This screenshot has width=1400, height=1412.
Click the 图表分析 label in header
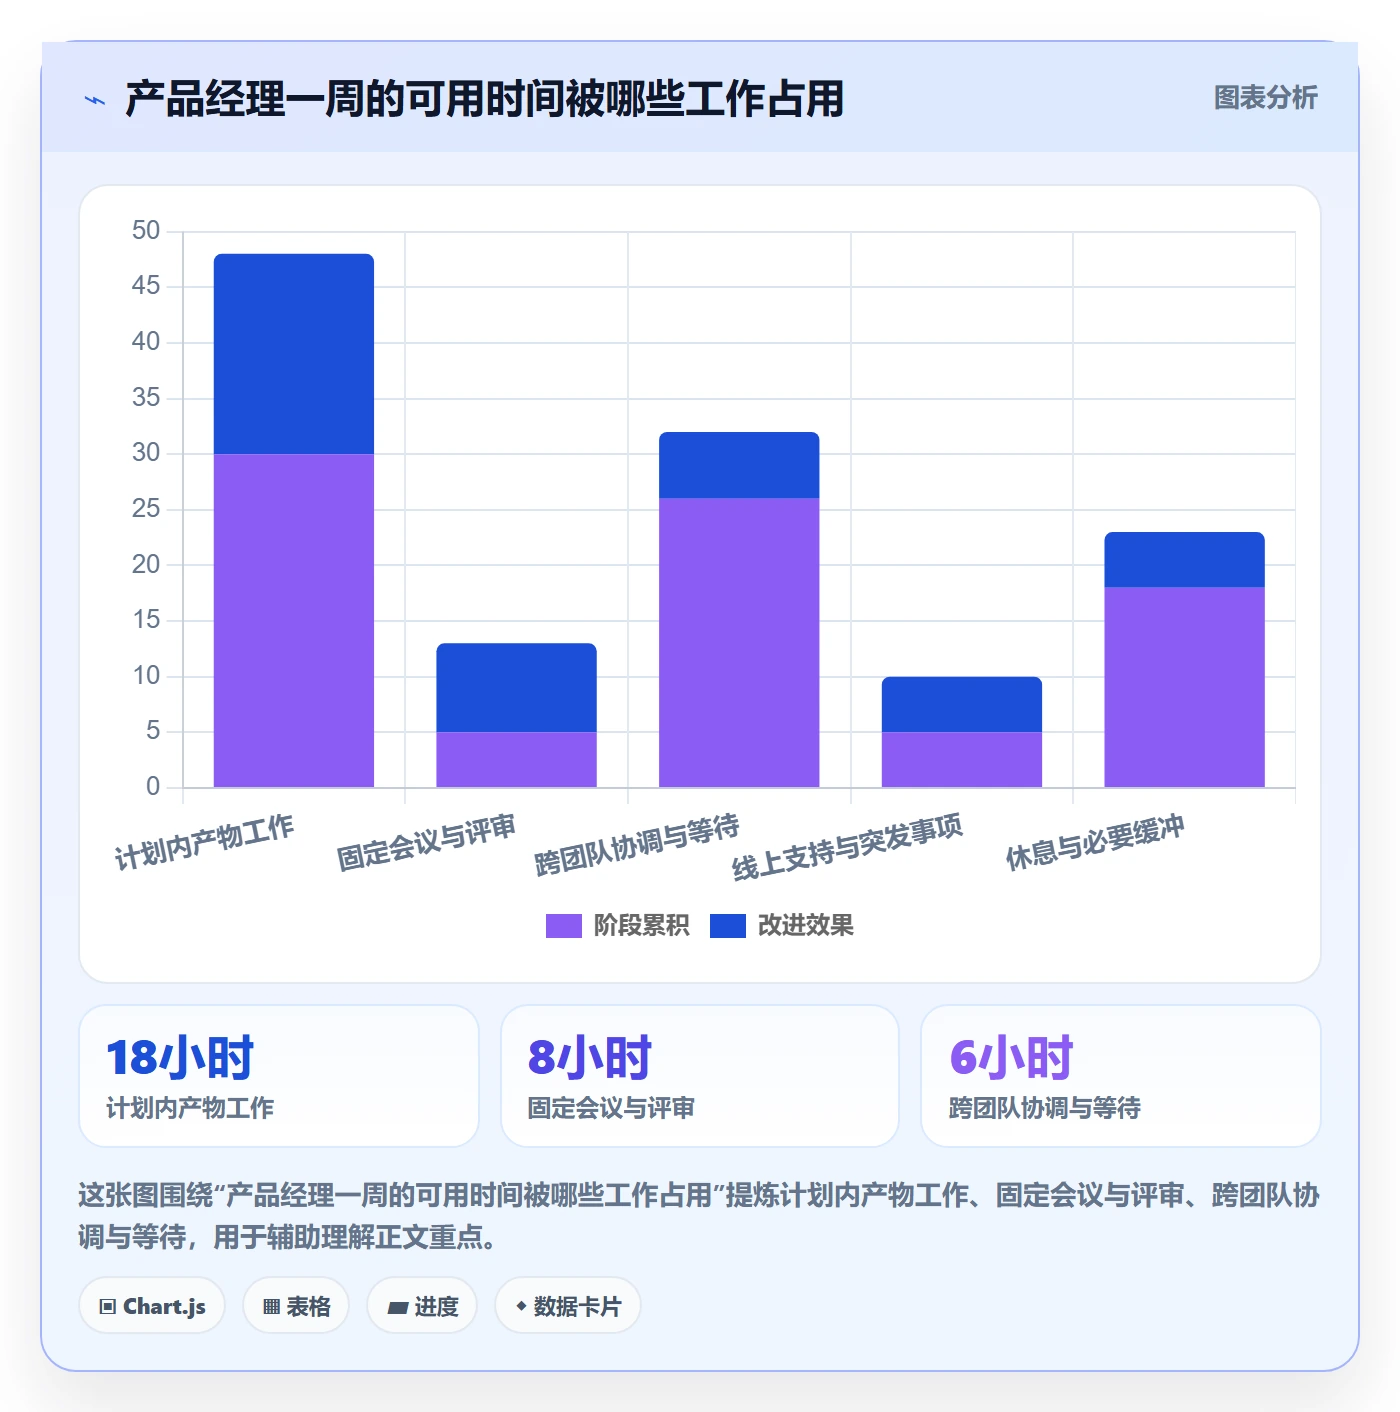pos(1265,98)
